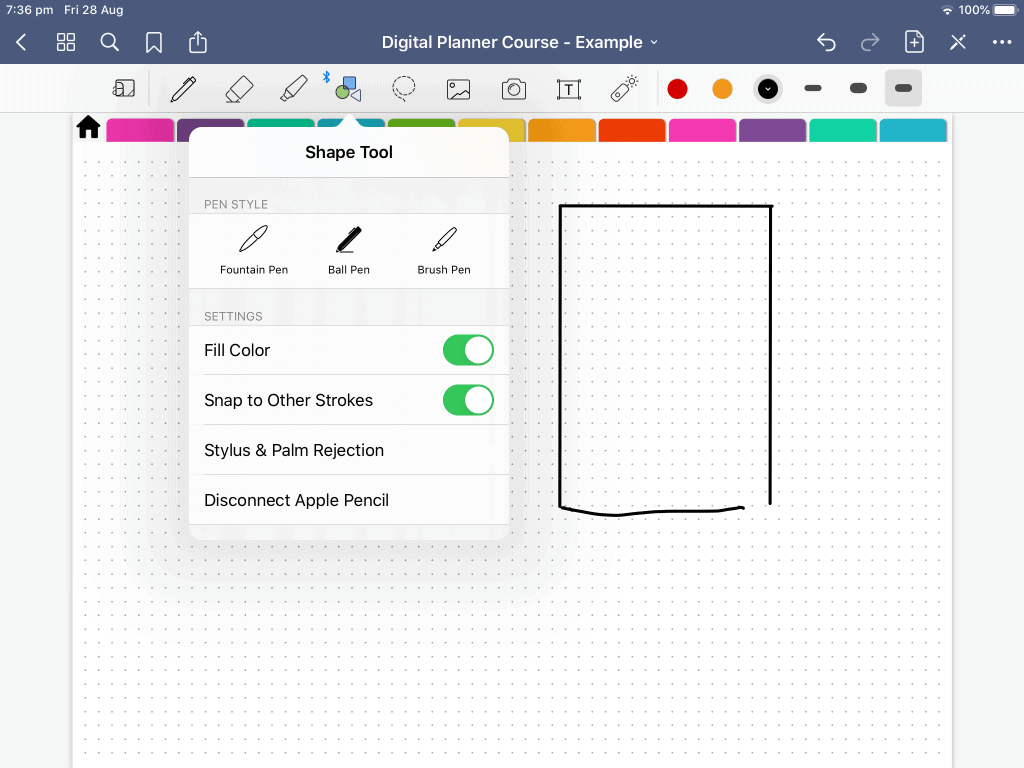Screen dimensions: 1024x768
Task: Disable the Fill Color toggle
Action: (x=468, y=350)
